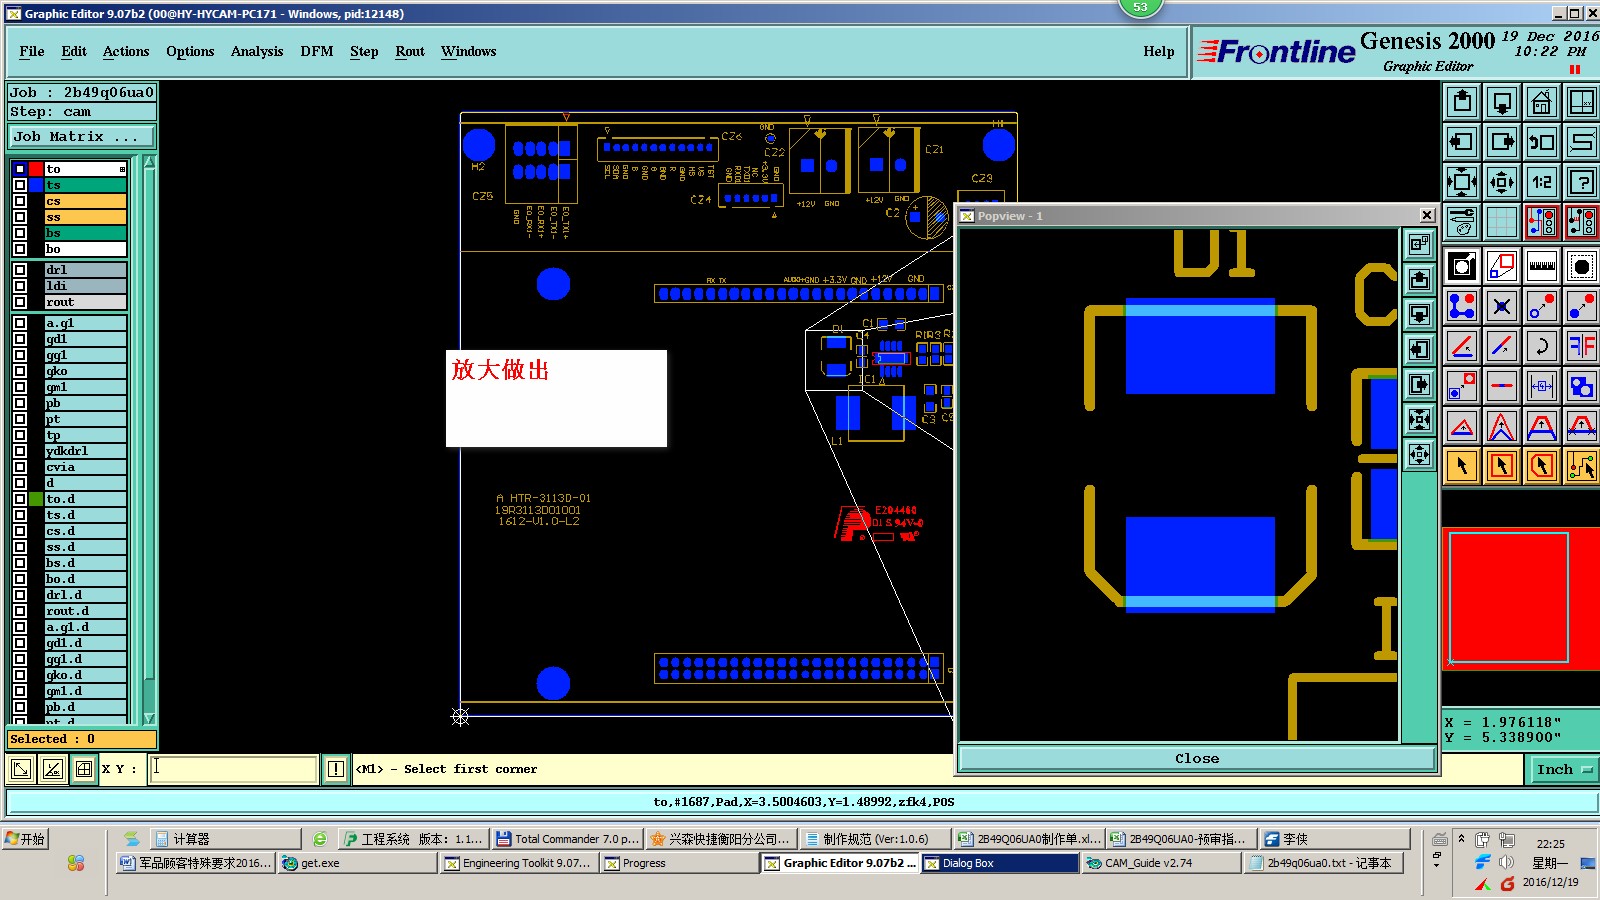The width and height of the screenshot is (1600, 900).
Task: Toggle the checkbox for layer drl
Action: [20, 270]
